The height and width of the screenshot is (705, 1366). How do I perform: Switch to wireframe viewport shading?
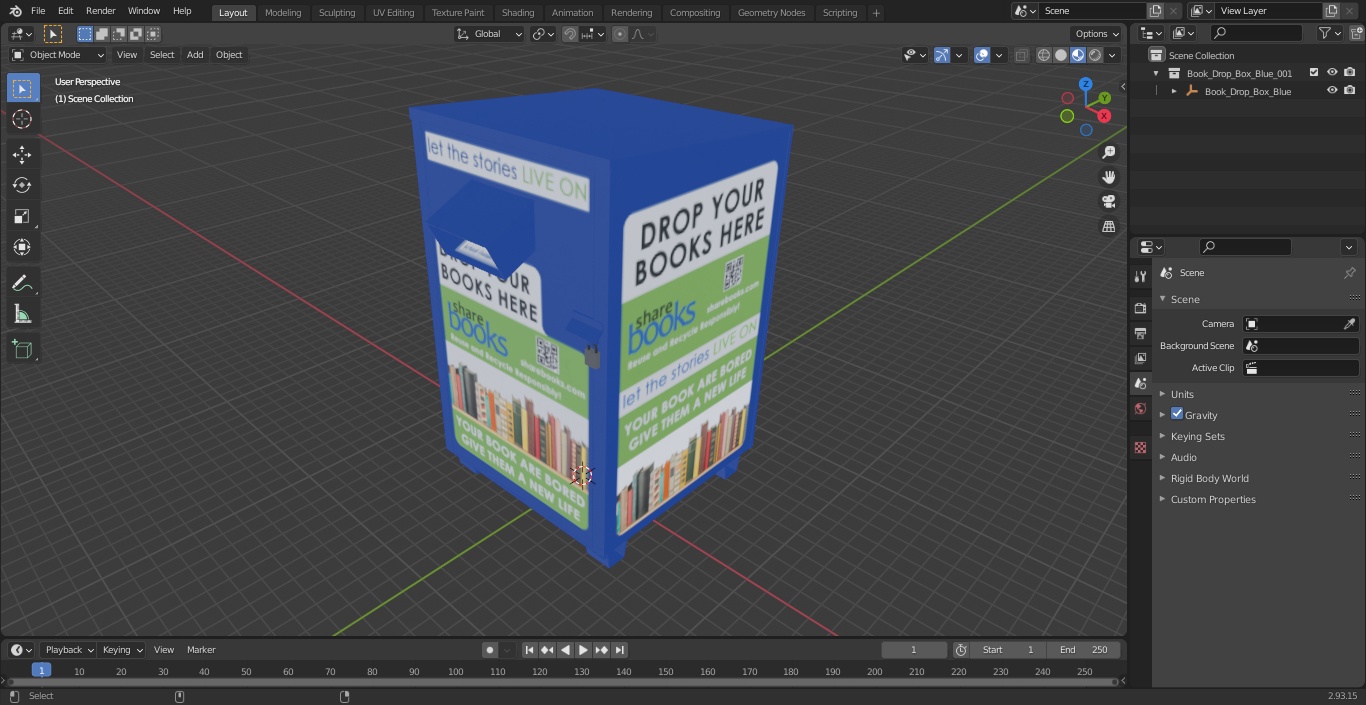(1044, 55)
